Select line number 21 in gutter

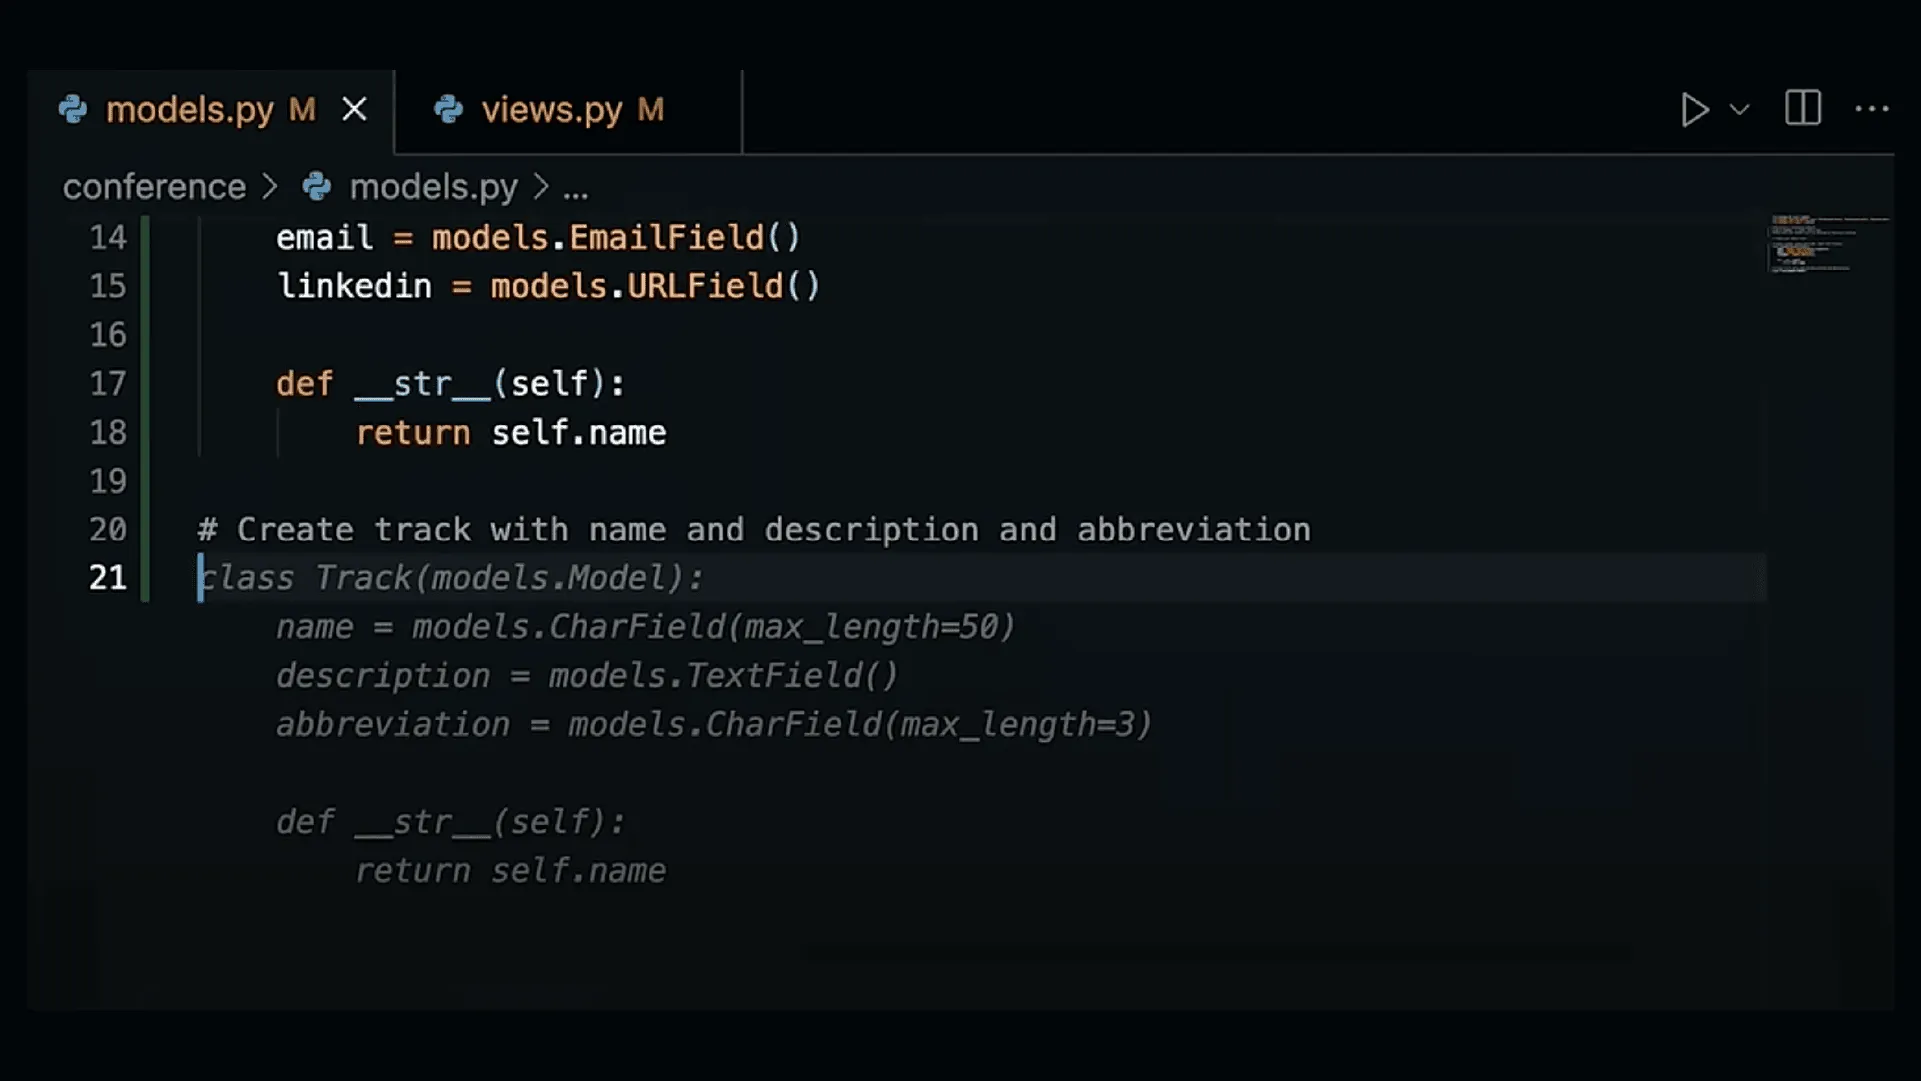point(108,578)
